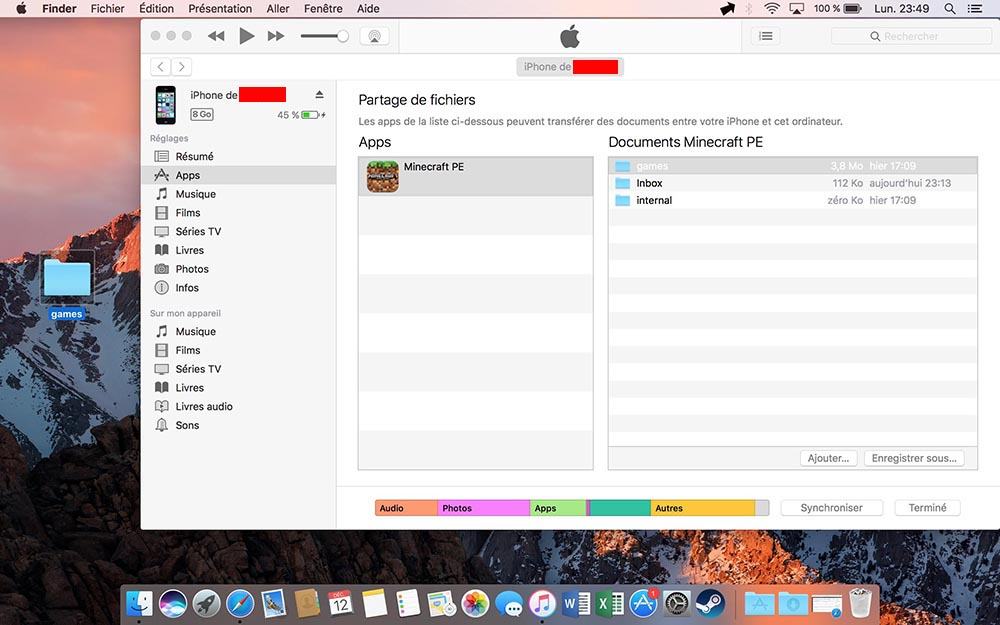
Task: Skip forward with the fast-forward button
Action: [x=276, y=36]
